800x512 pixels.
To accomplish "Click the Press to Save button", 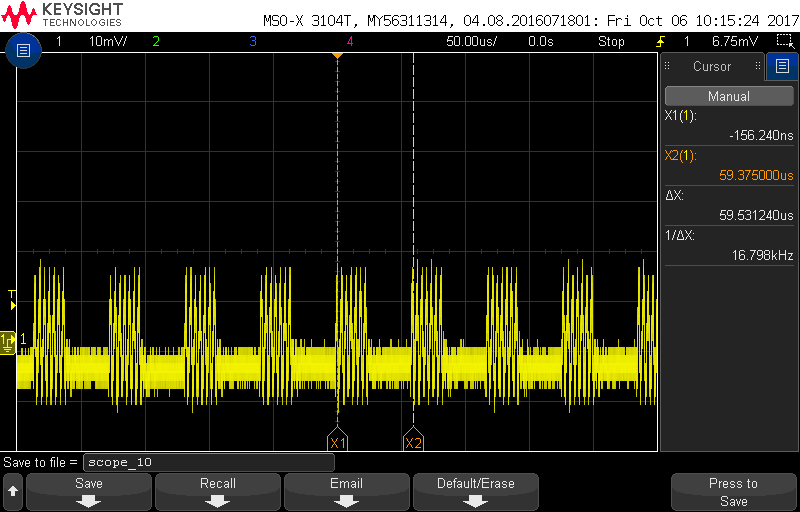I will pyautogui.click(x=733, y=492).
